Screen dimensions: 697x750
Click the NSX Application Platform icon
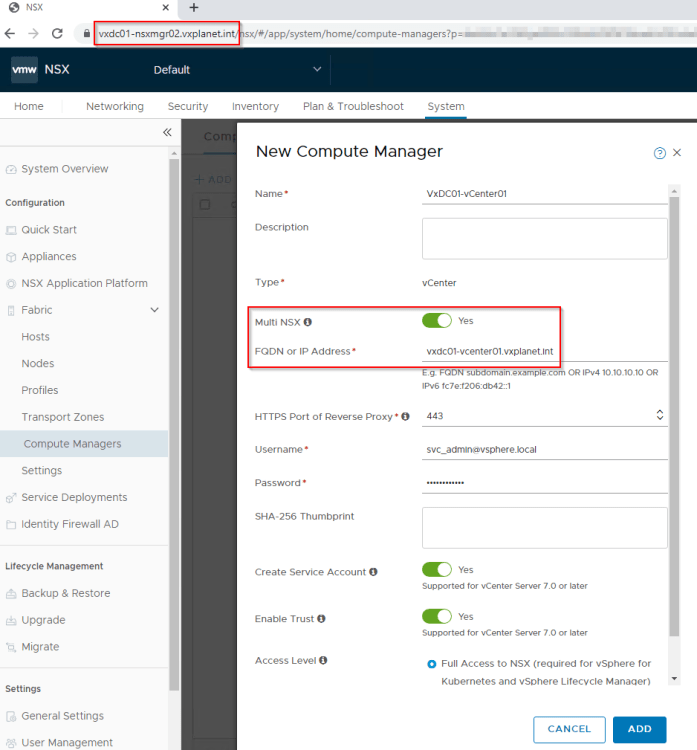pos(11,284)
